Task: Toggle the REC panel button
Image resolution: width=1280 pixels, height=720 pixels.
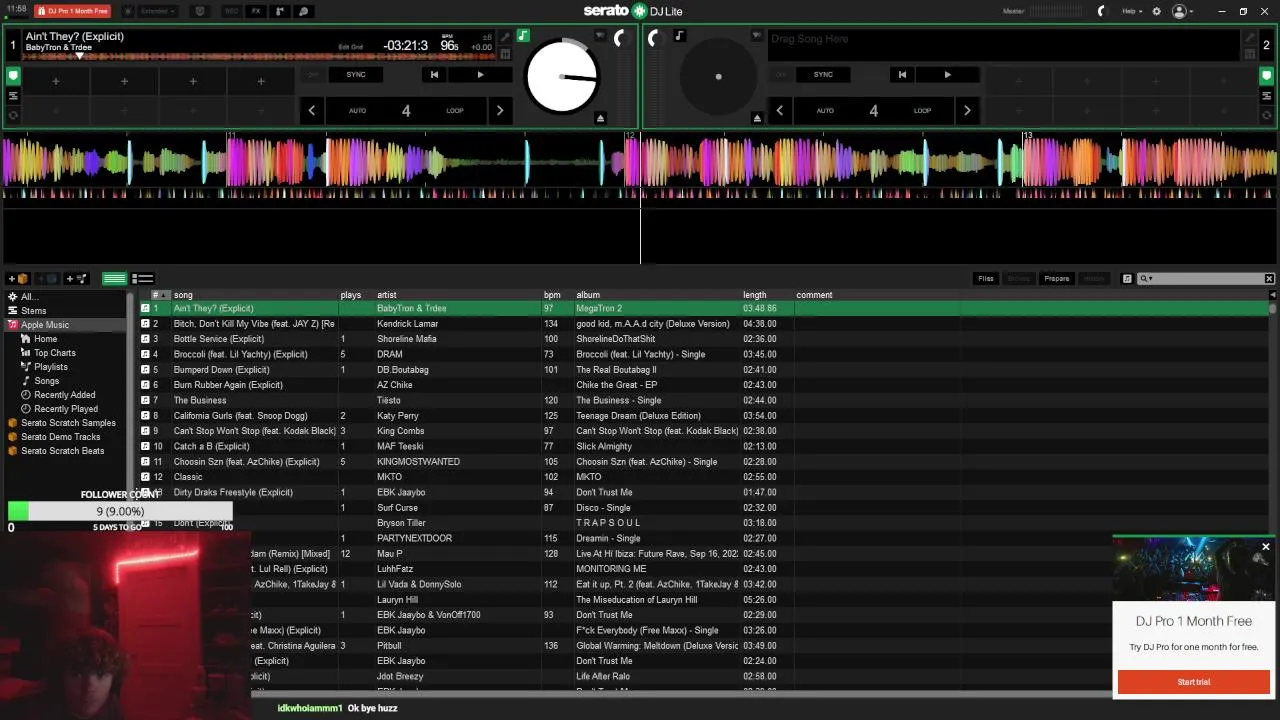Action: click(232, 11)
